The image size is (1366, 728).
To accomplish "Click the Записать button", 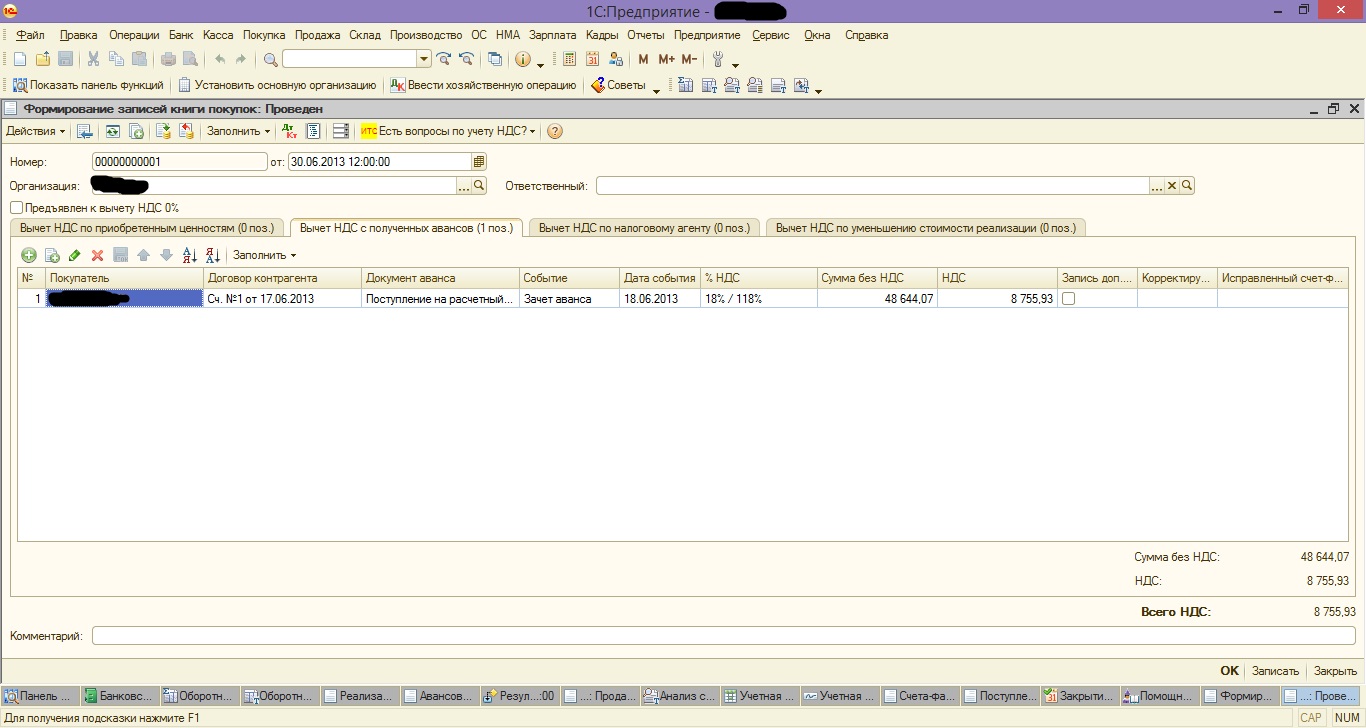I will pyautogui.click(x=1275, y=671).
